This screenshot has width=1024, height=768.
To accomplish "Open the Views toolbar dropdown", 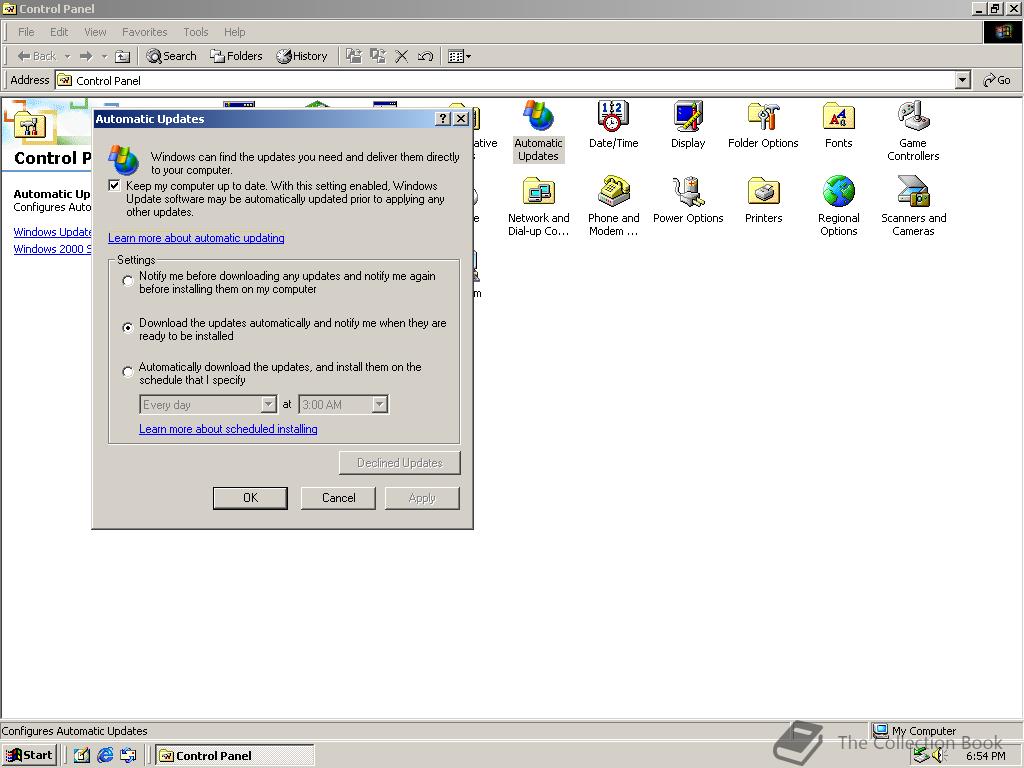I will (x=459, y=56).
